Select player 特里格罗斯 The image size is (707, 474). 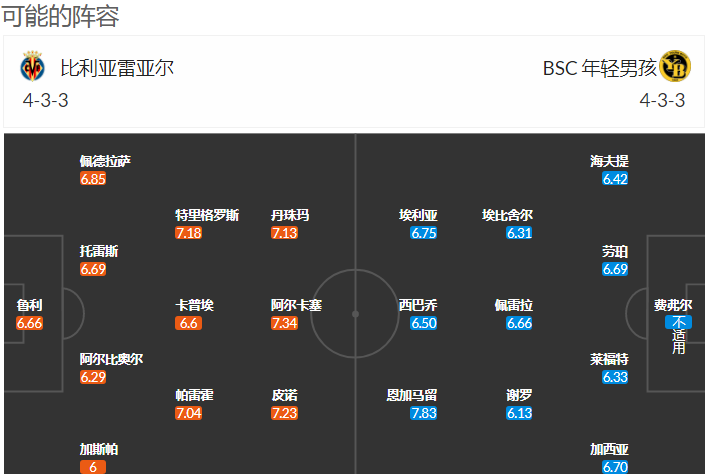tap(207, 215)
